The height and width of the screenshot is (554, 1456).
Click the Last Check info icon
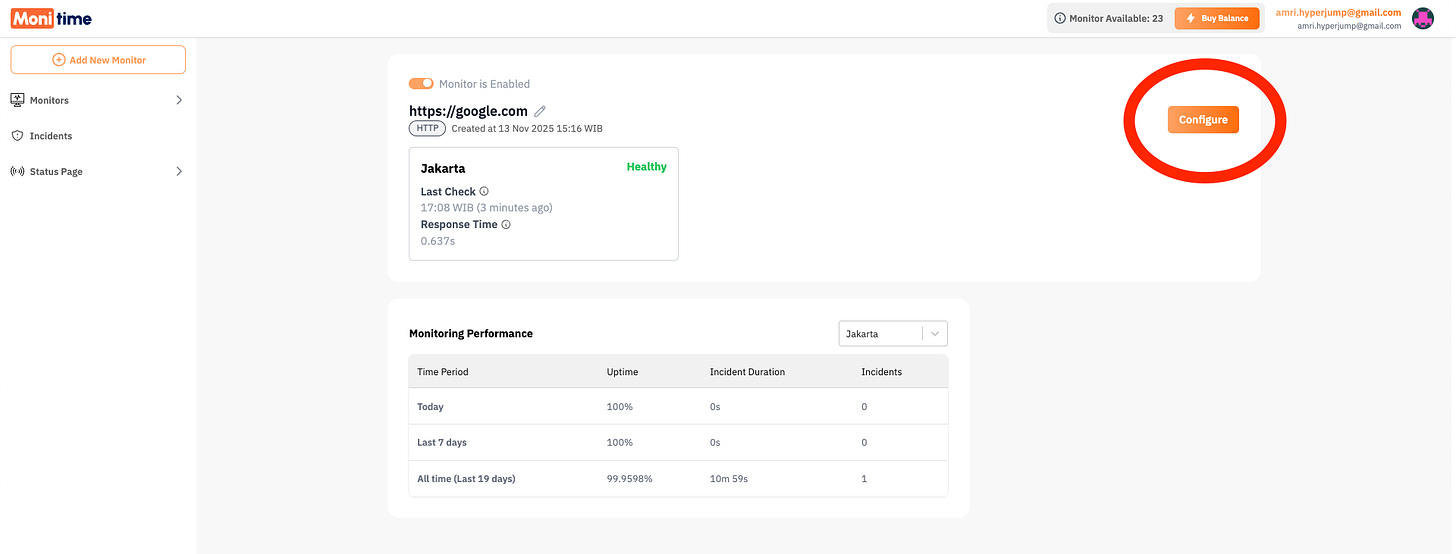coord(484,191)
